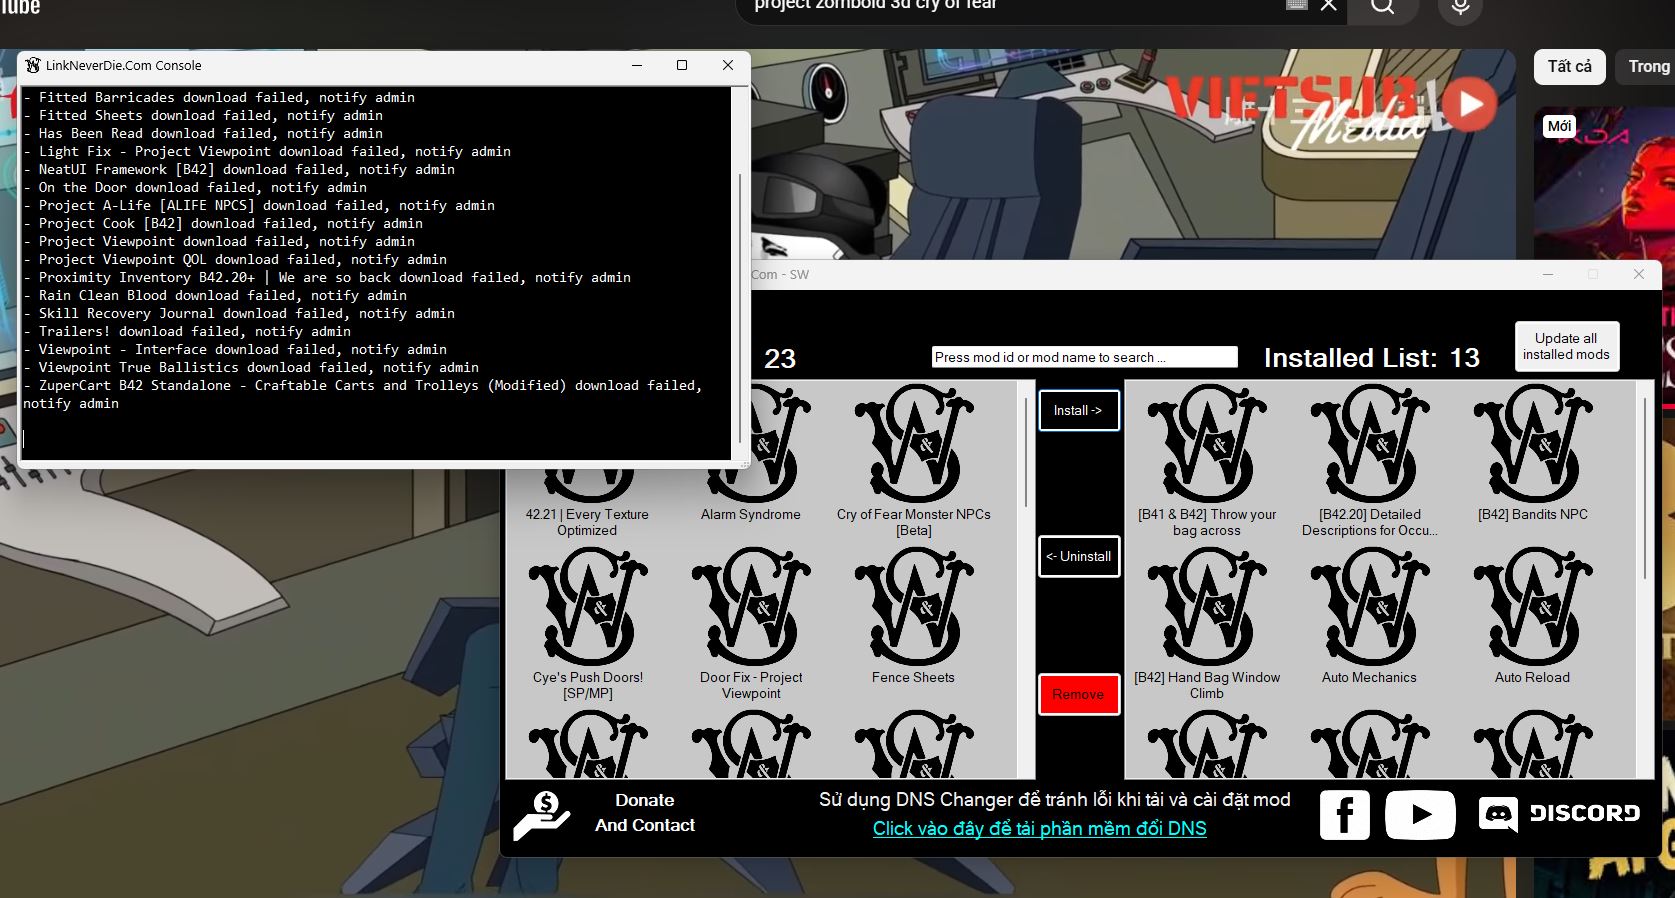Click the "Rain Clean Blood download failed" console line
The height and width of the screenshot is (898, 1675).
click(x=215, y=295)
